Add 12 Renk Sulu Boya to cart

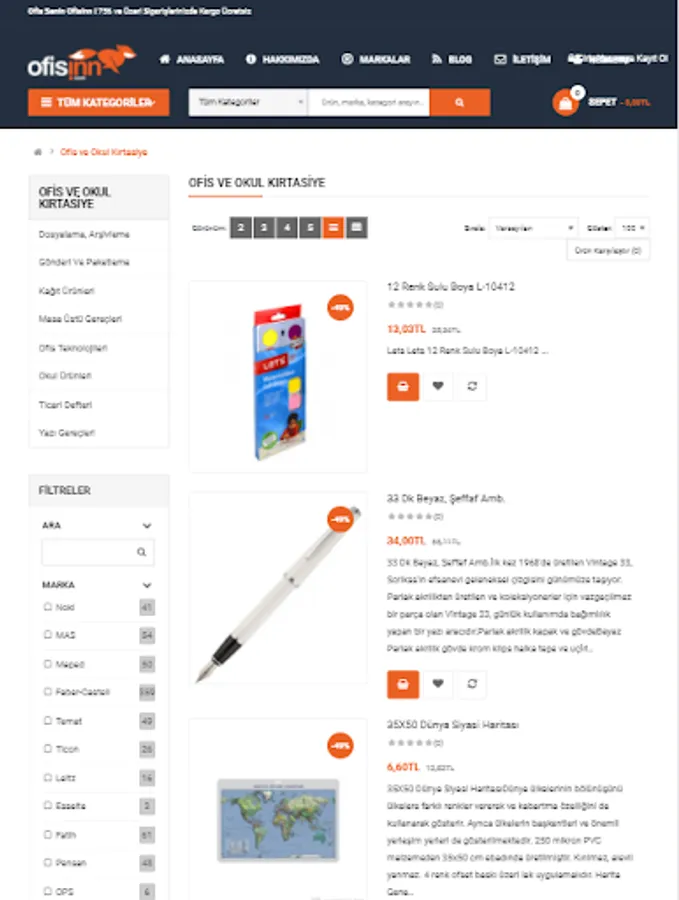[x=403, y=386]
